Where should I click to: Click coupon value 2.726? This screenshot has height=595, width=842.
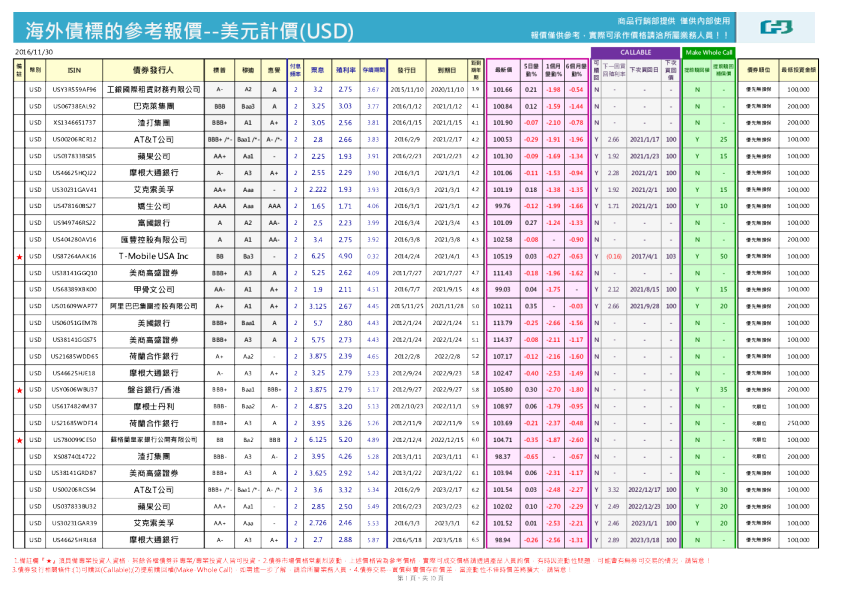(x=318, y=523)
